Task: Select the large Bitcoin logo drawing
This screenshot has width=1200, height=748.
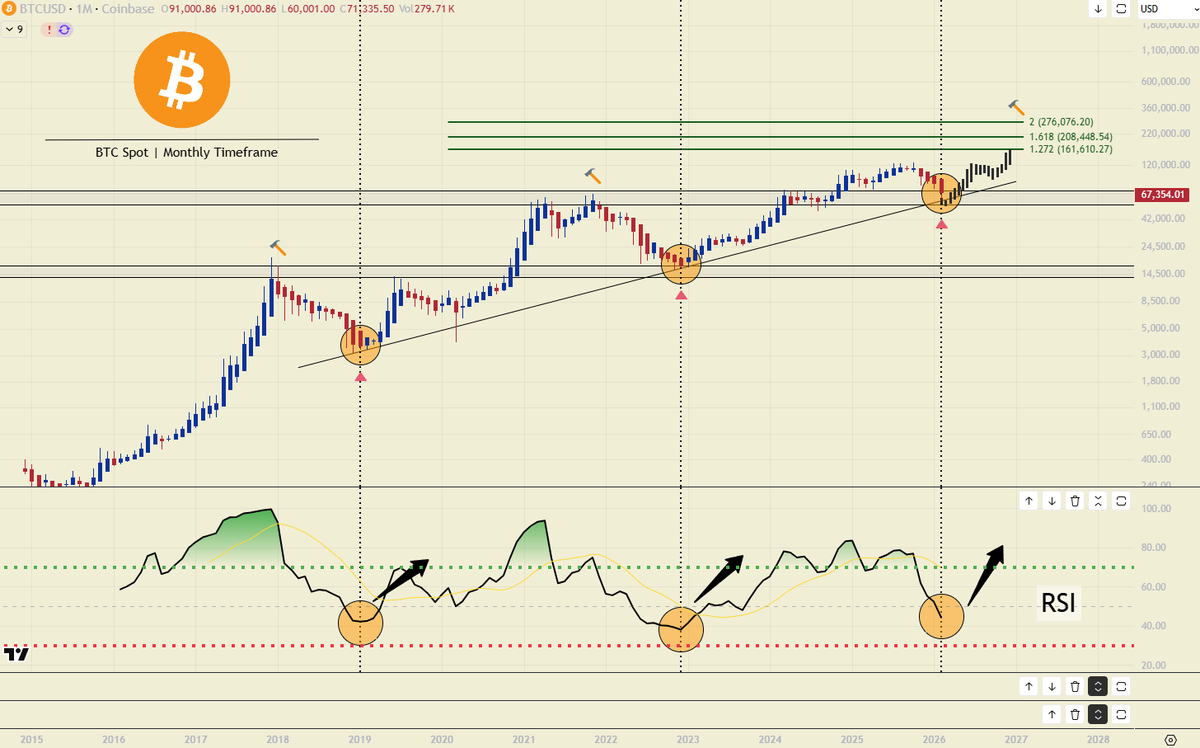Action: [182, 80]
